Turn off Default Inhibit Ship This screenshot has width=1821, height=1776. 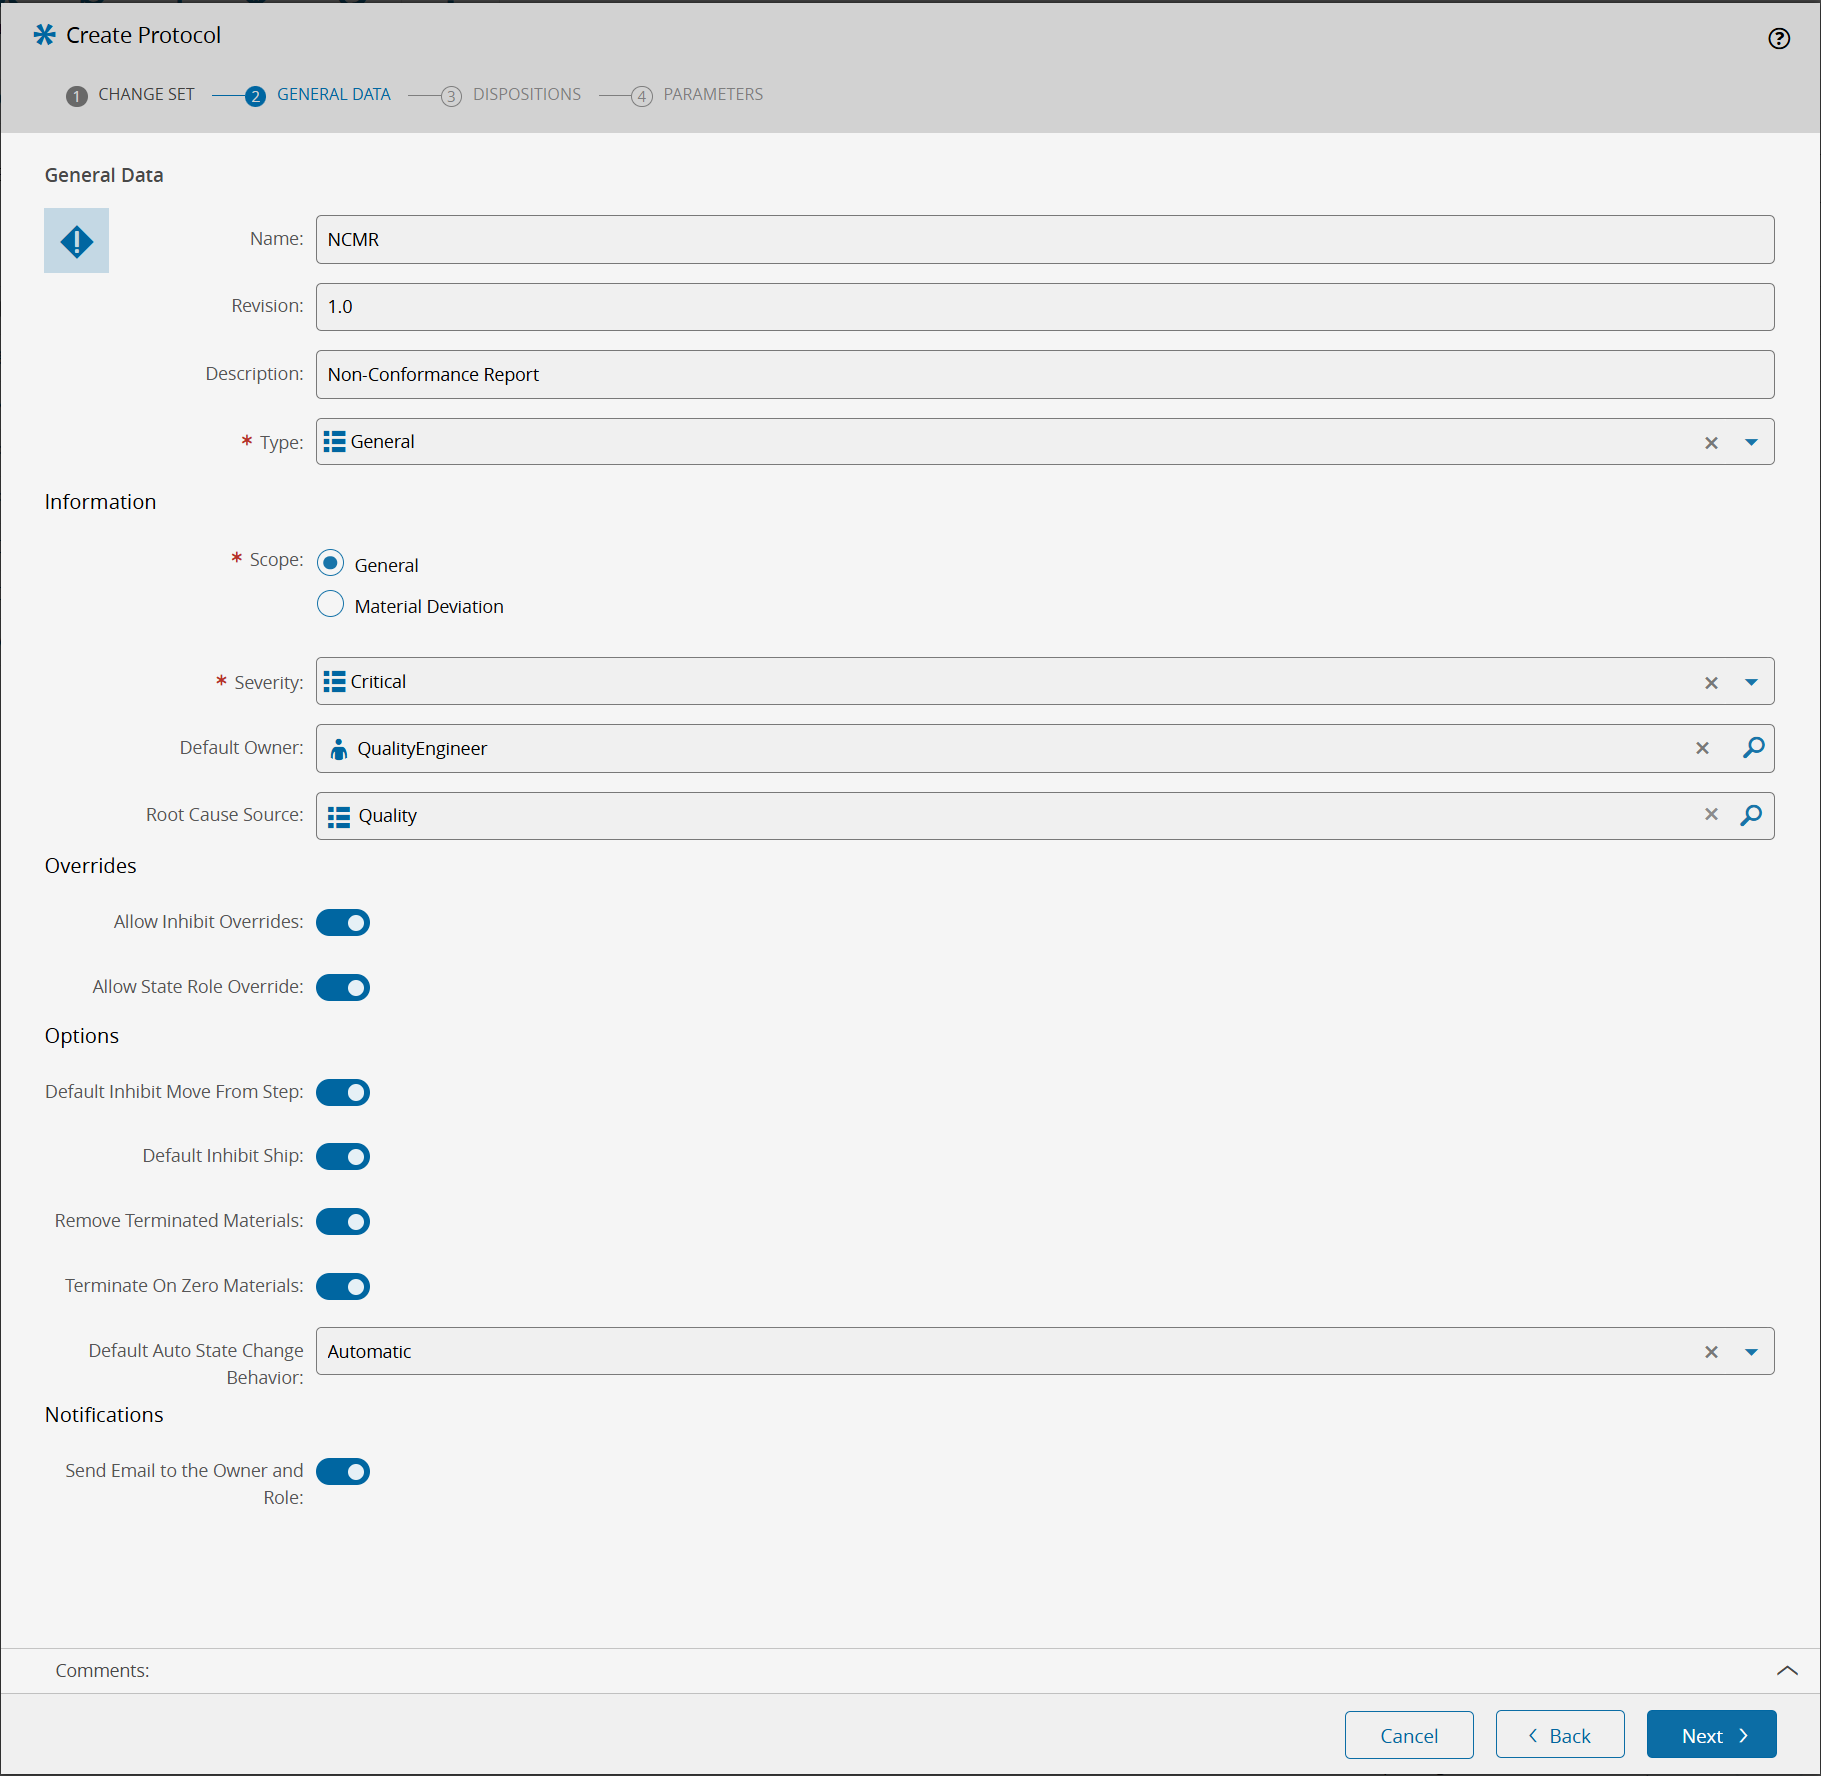pos(343,1156)
